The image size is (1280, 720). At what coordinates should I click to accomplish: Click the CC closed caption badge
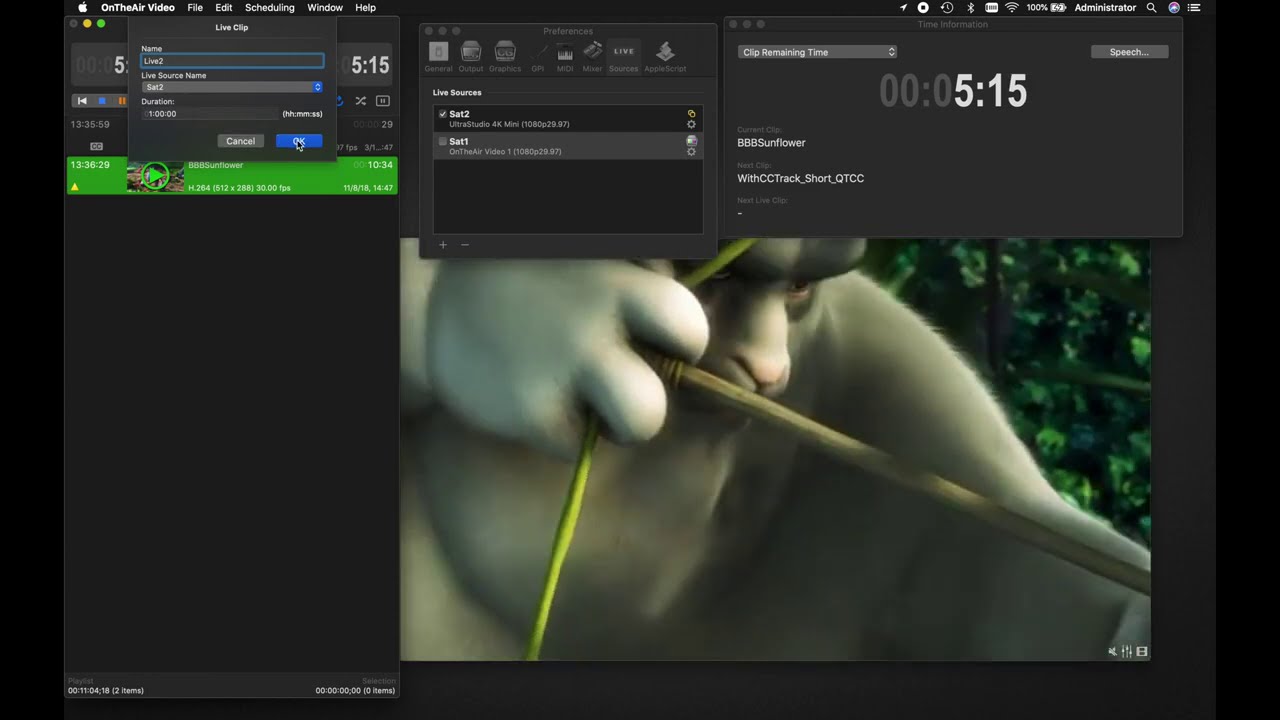[x=96, y=147]
